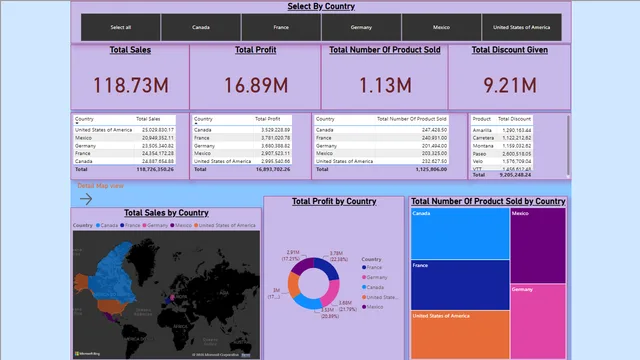The image size is (640, 360).
Task: Sort by Total Profit column header
Action: click(x=267, y=119)
